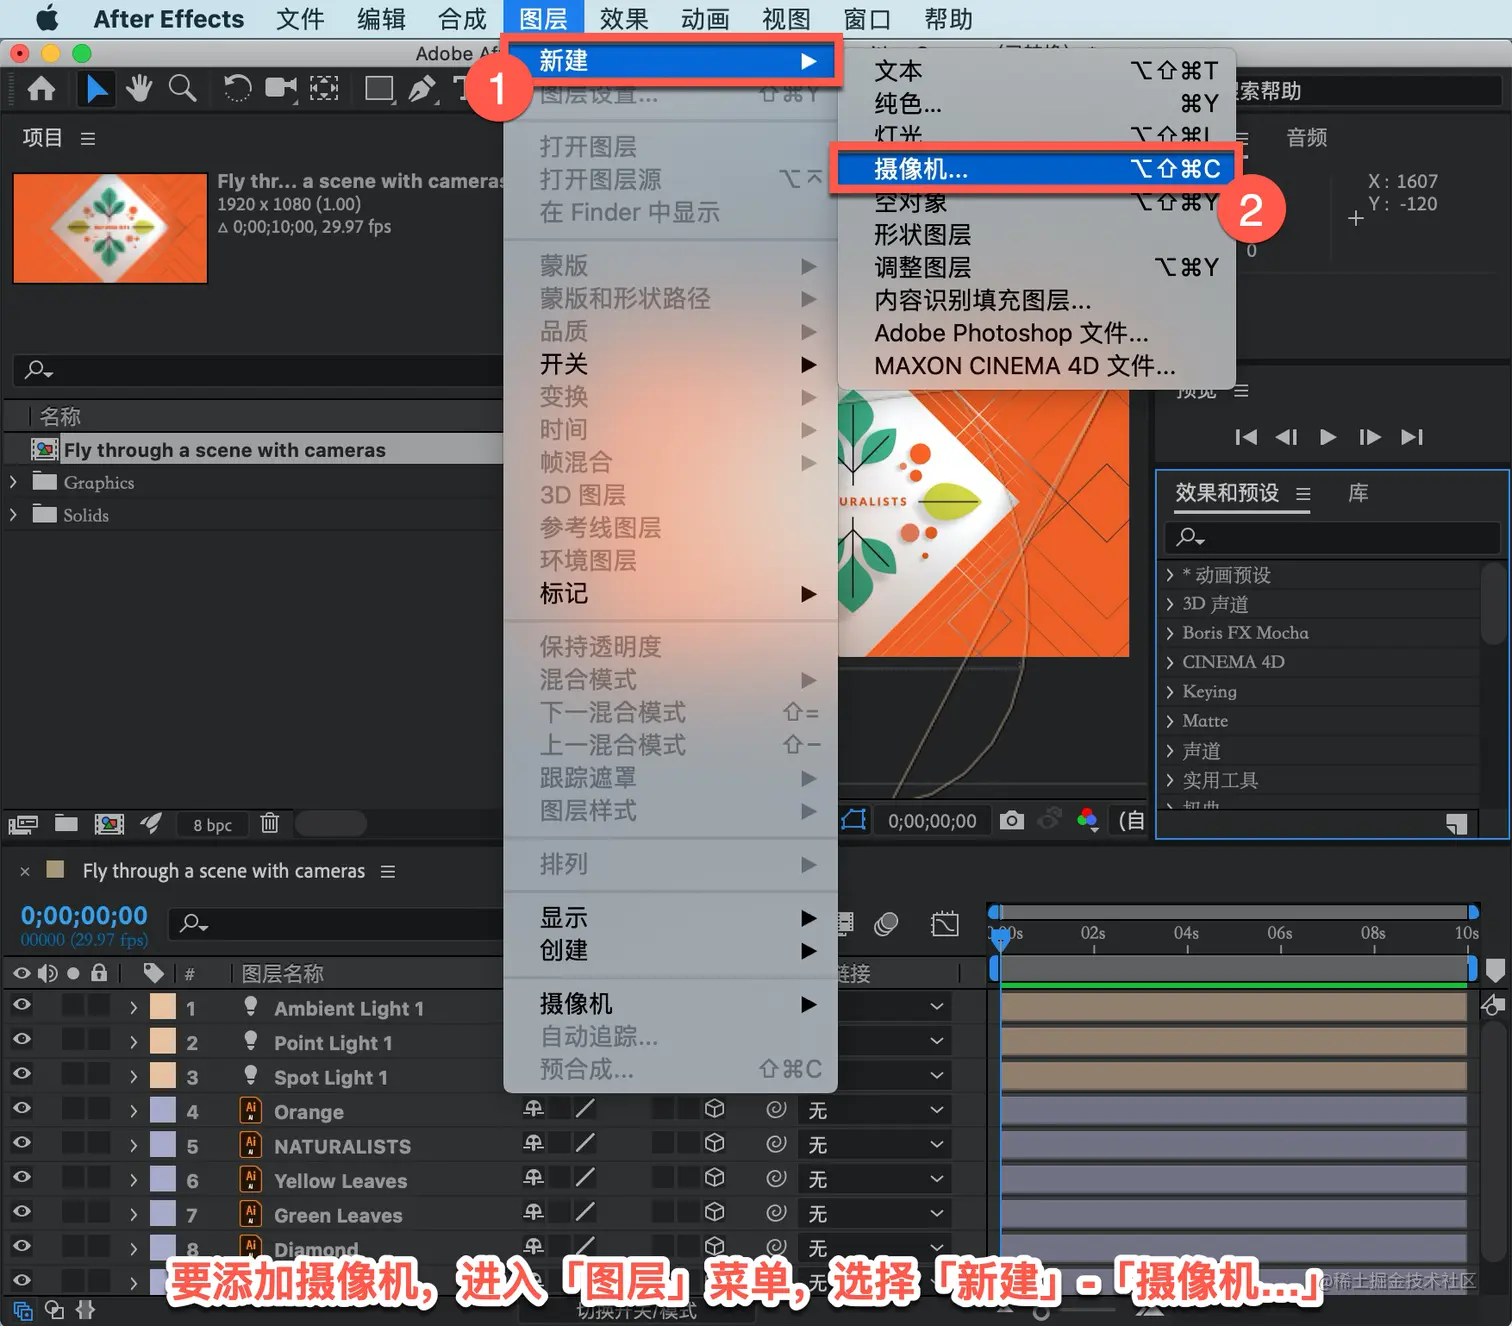Image resolution: width=1512 pixels, height=1326 pixels.
Task: Select the Rectangle shape tool
Action: click(x=379, y=90)
